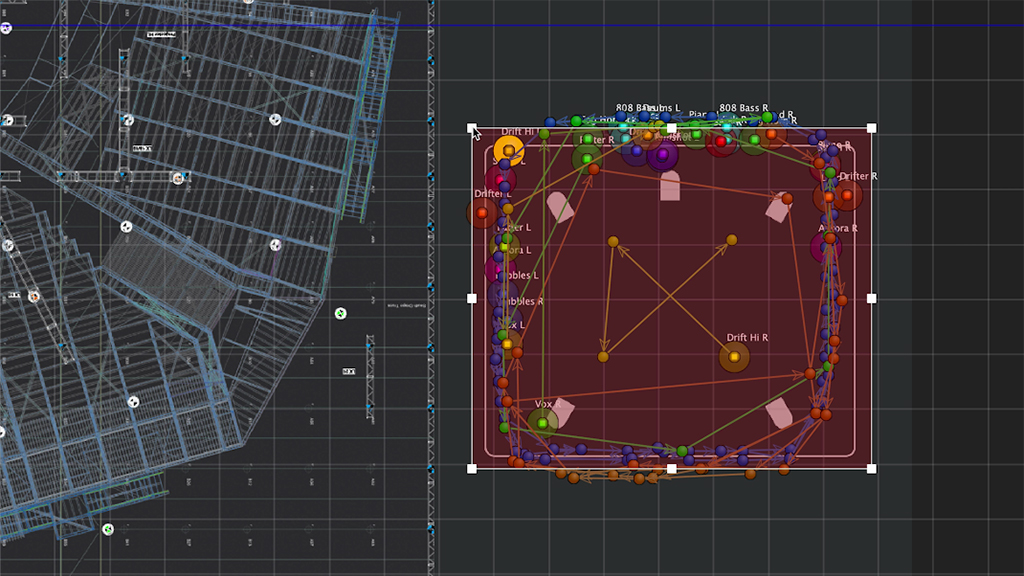Select the bottom-left yellow trajectory waypoint inside room
The height and width of the screenshot is (576, 1024).
(603, 357)
